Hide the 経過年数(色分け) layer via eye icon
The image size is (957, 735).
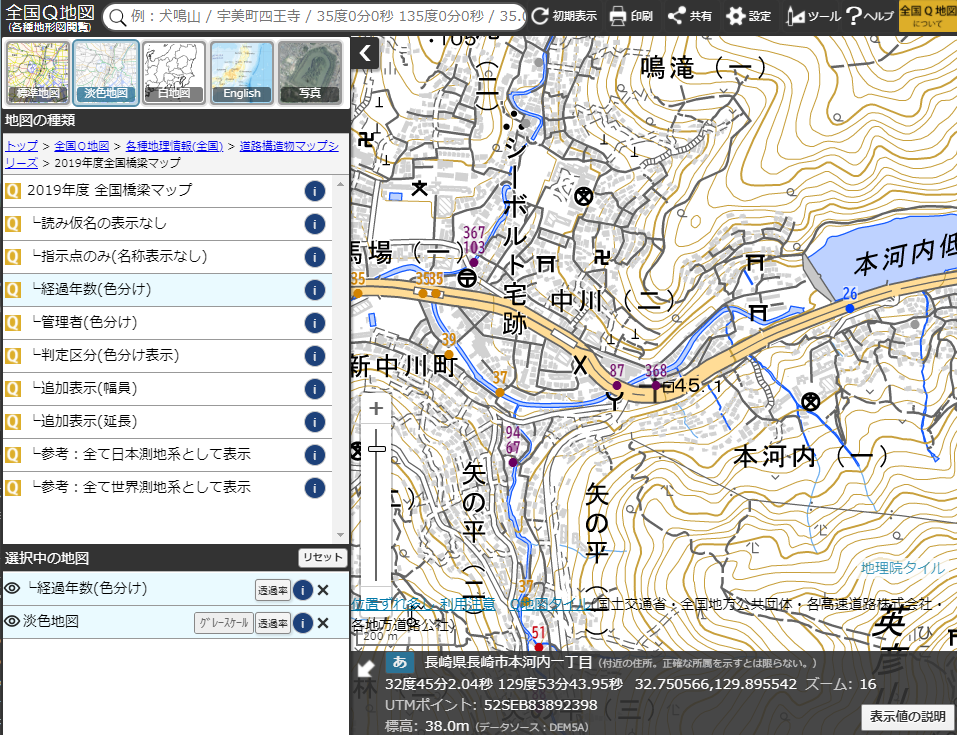pyautogui.click(x=12, y=589)
